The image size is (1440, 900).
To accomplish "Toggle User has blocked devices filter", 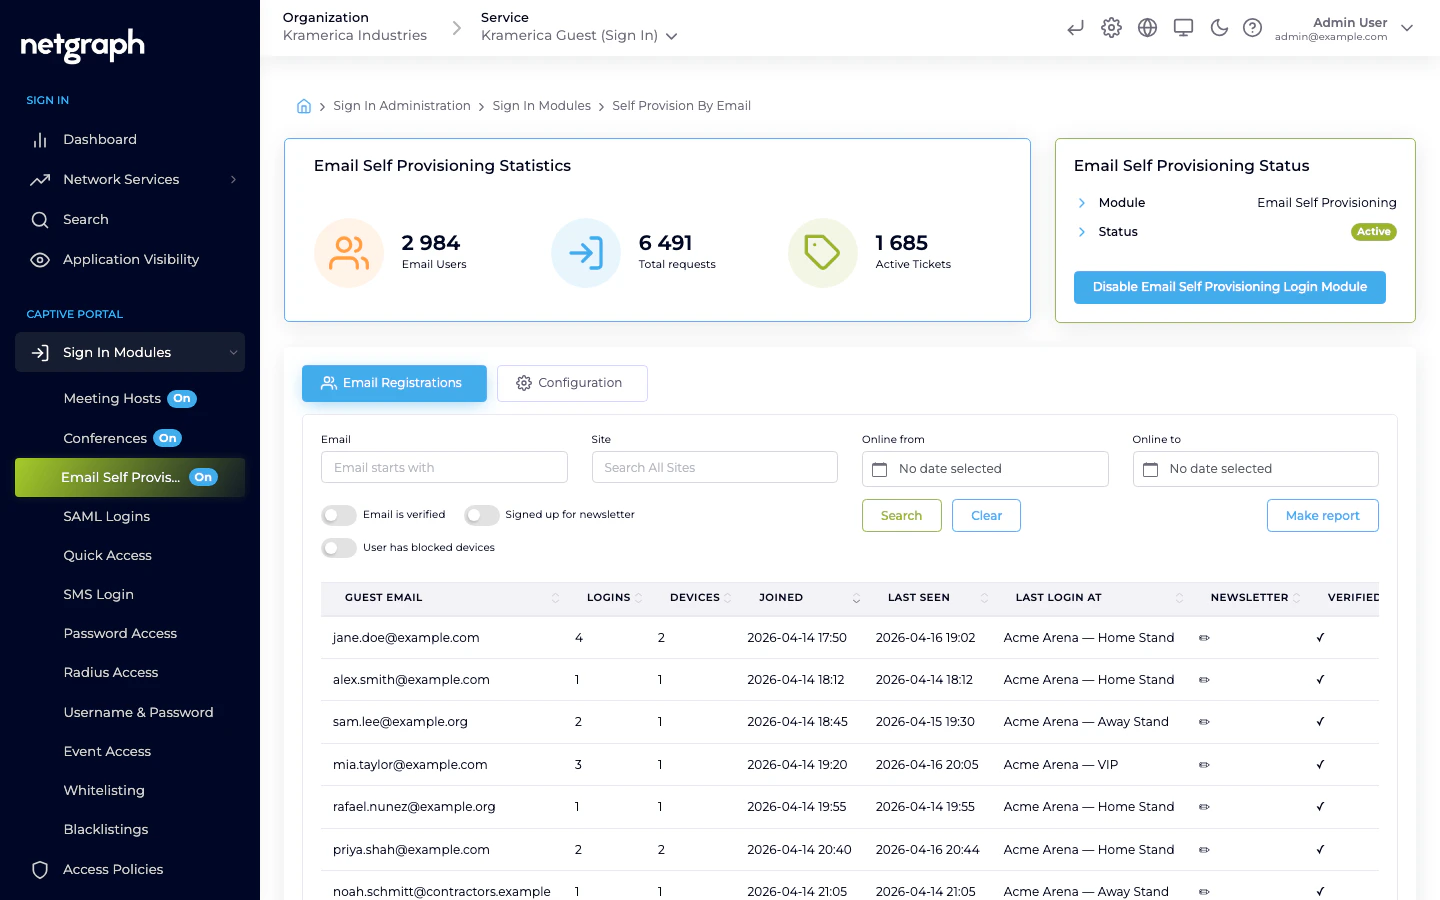I will [338, 548].
